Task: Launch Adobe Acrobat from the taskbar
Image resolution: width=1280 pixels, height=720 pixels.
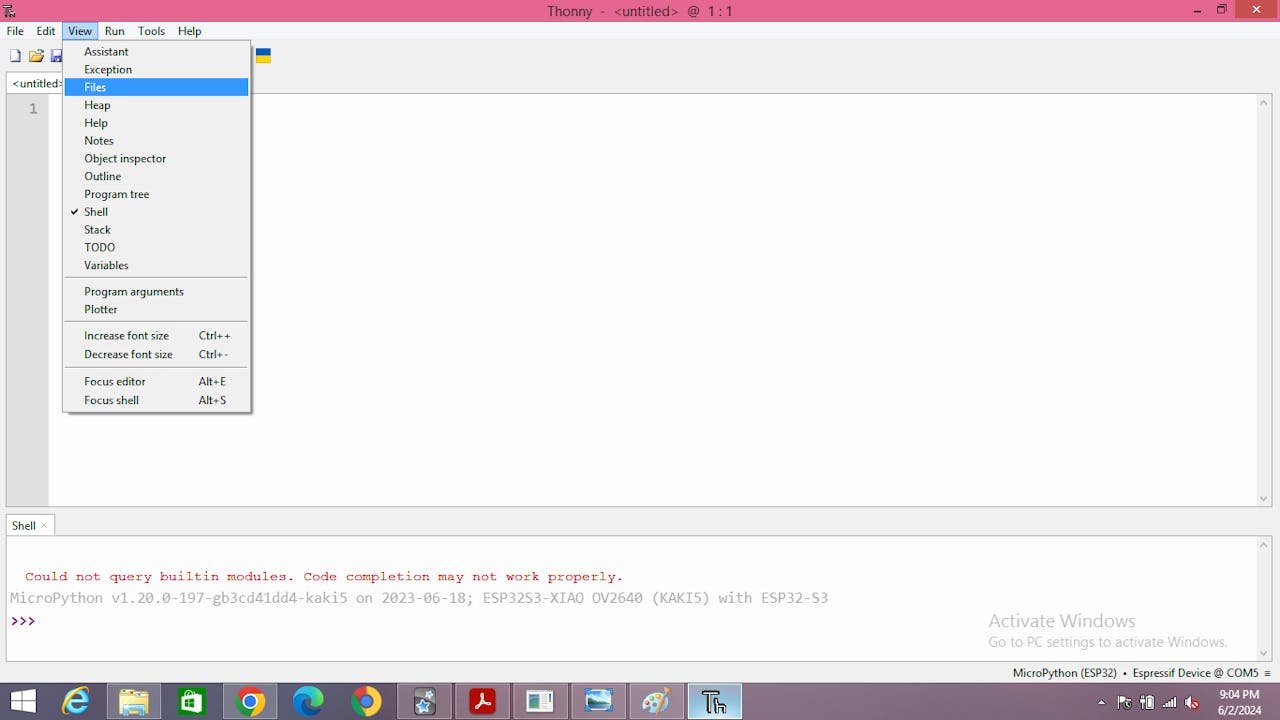Action: [x=482, y=702]
